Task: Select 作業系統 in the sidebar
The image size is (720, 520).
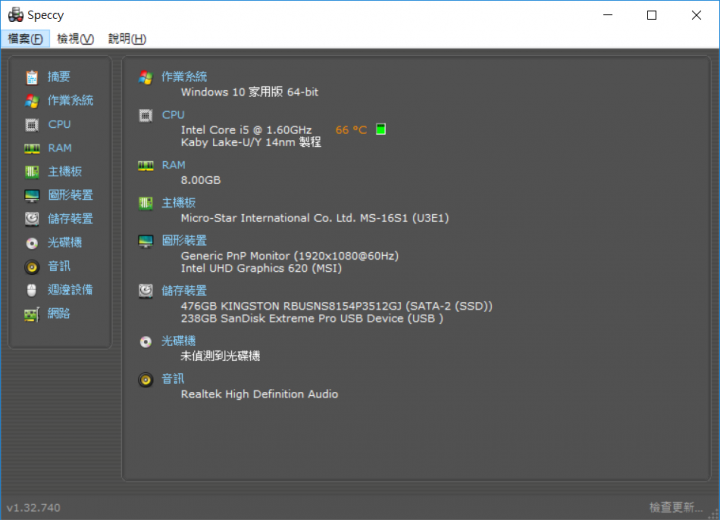Action: [70, 101]
